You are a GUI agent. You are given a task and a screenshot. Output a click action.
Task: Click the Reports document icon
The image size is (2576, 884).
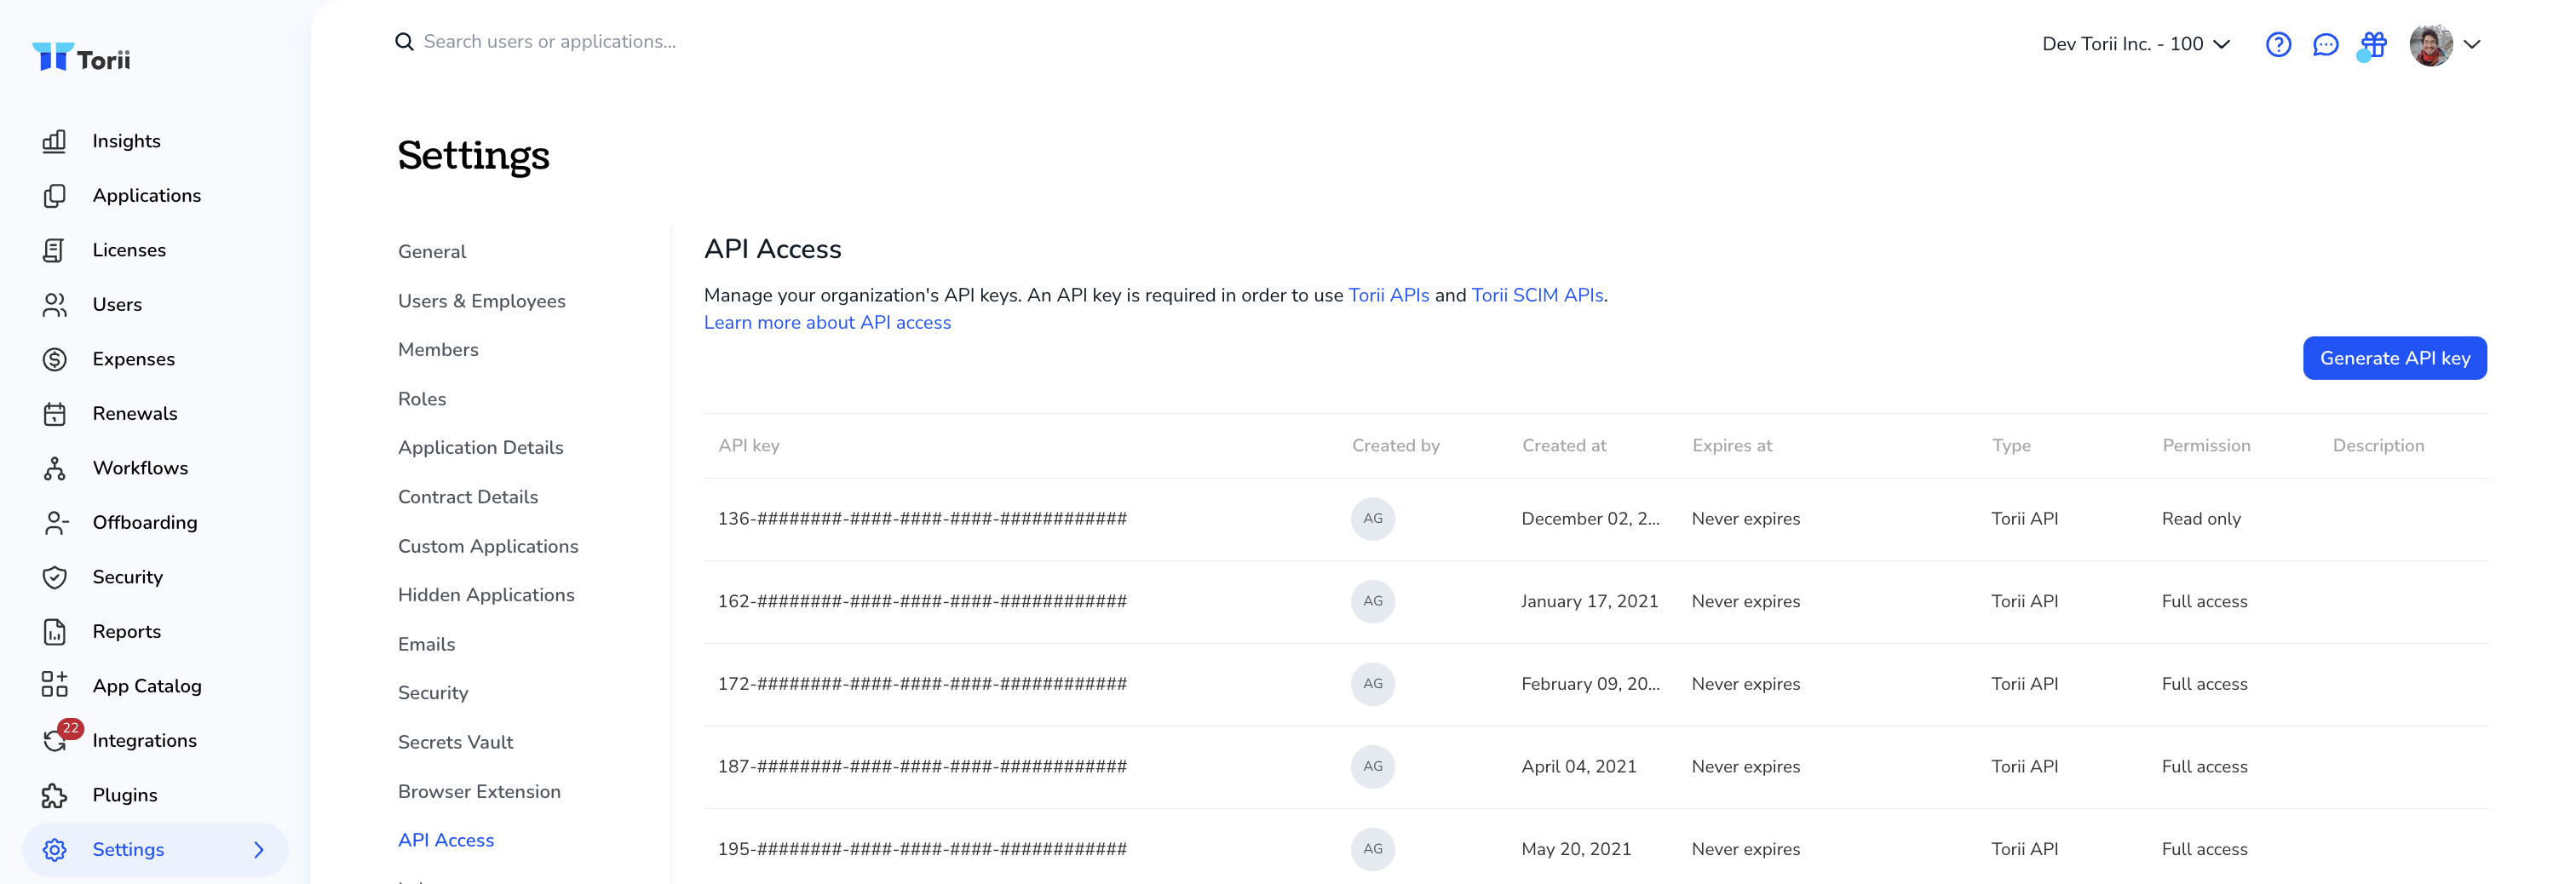click(x=54, y=632)
